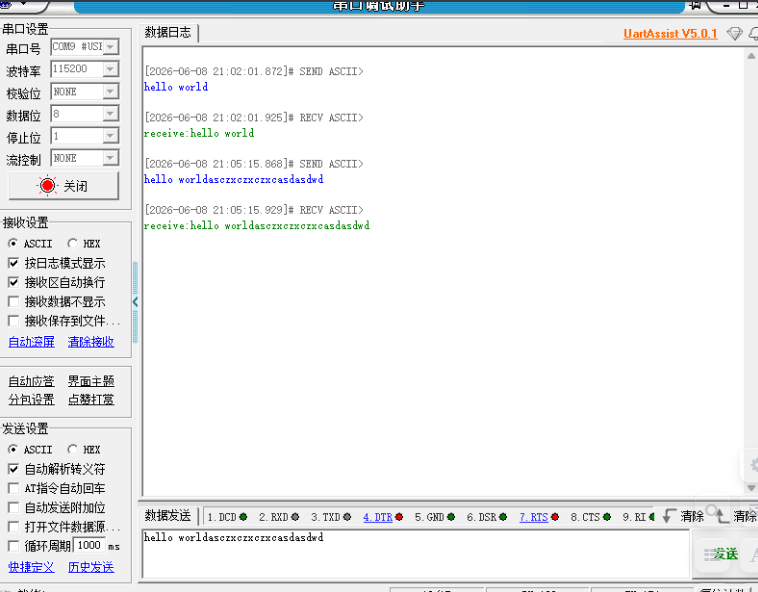Viewport: 758px width, 592px height.
Task: Toggle 接收区自动换行 checkbox
Action: tap(14, 282)
